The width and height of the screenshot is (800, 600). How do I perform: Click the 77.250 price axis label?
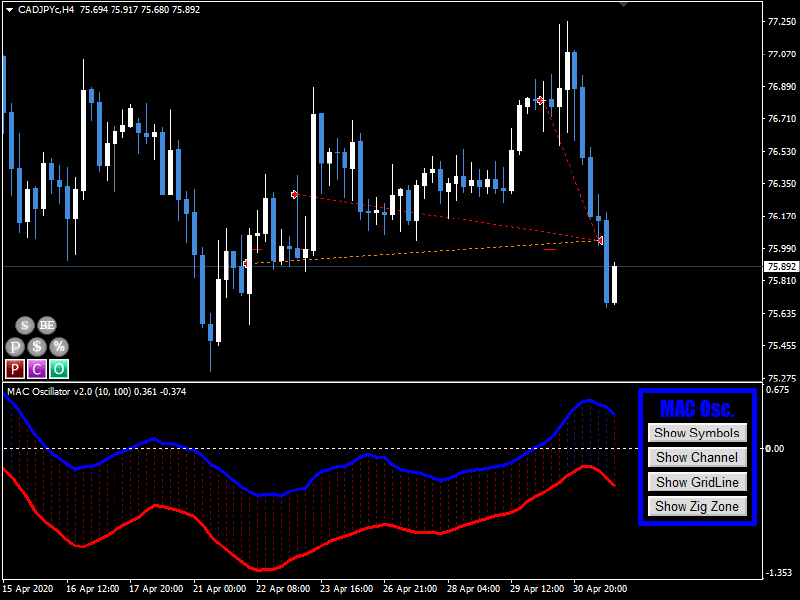point(782,21)
